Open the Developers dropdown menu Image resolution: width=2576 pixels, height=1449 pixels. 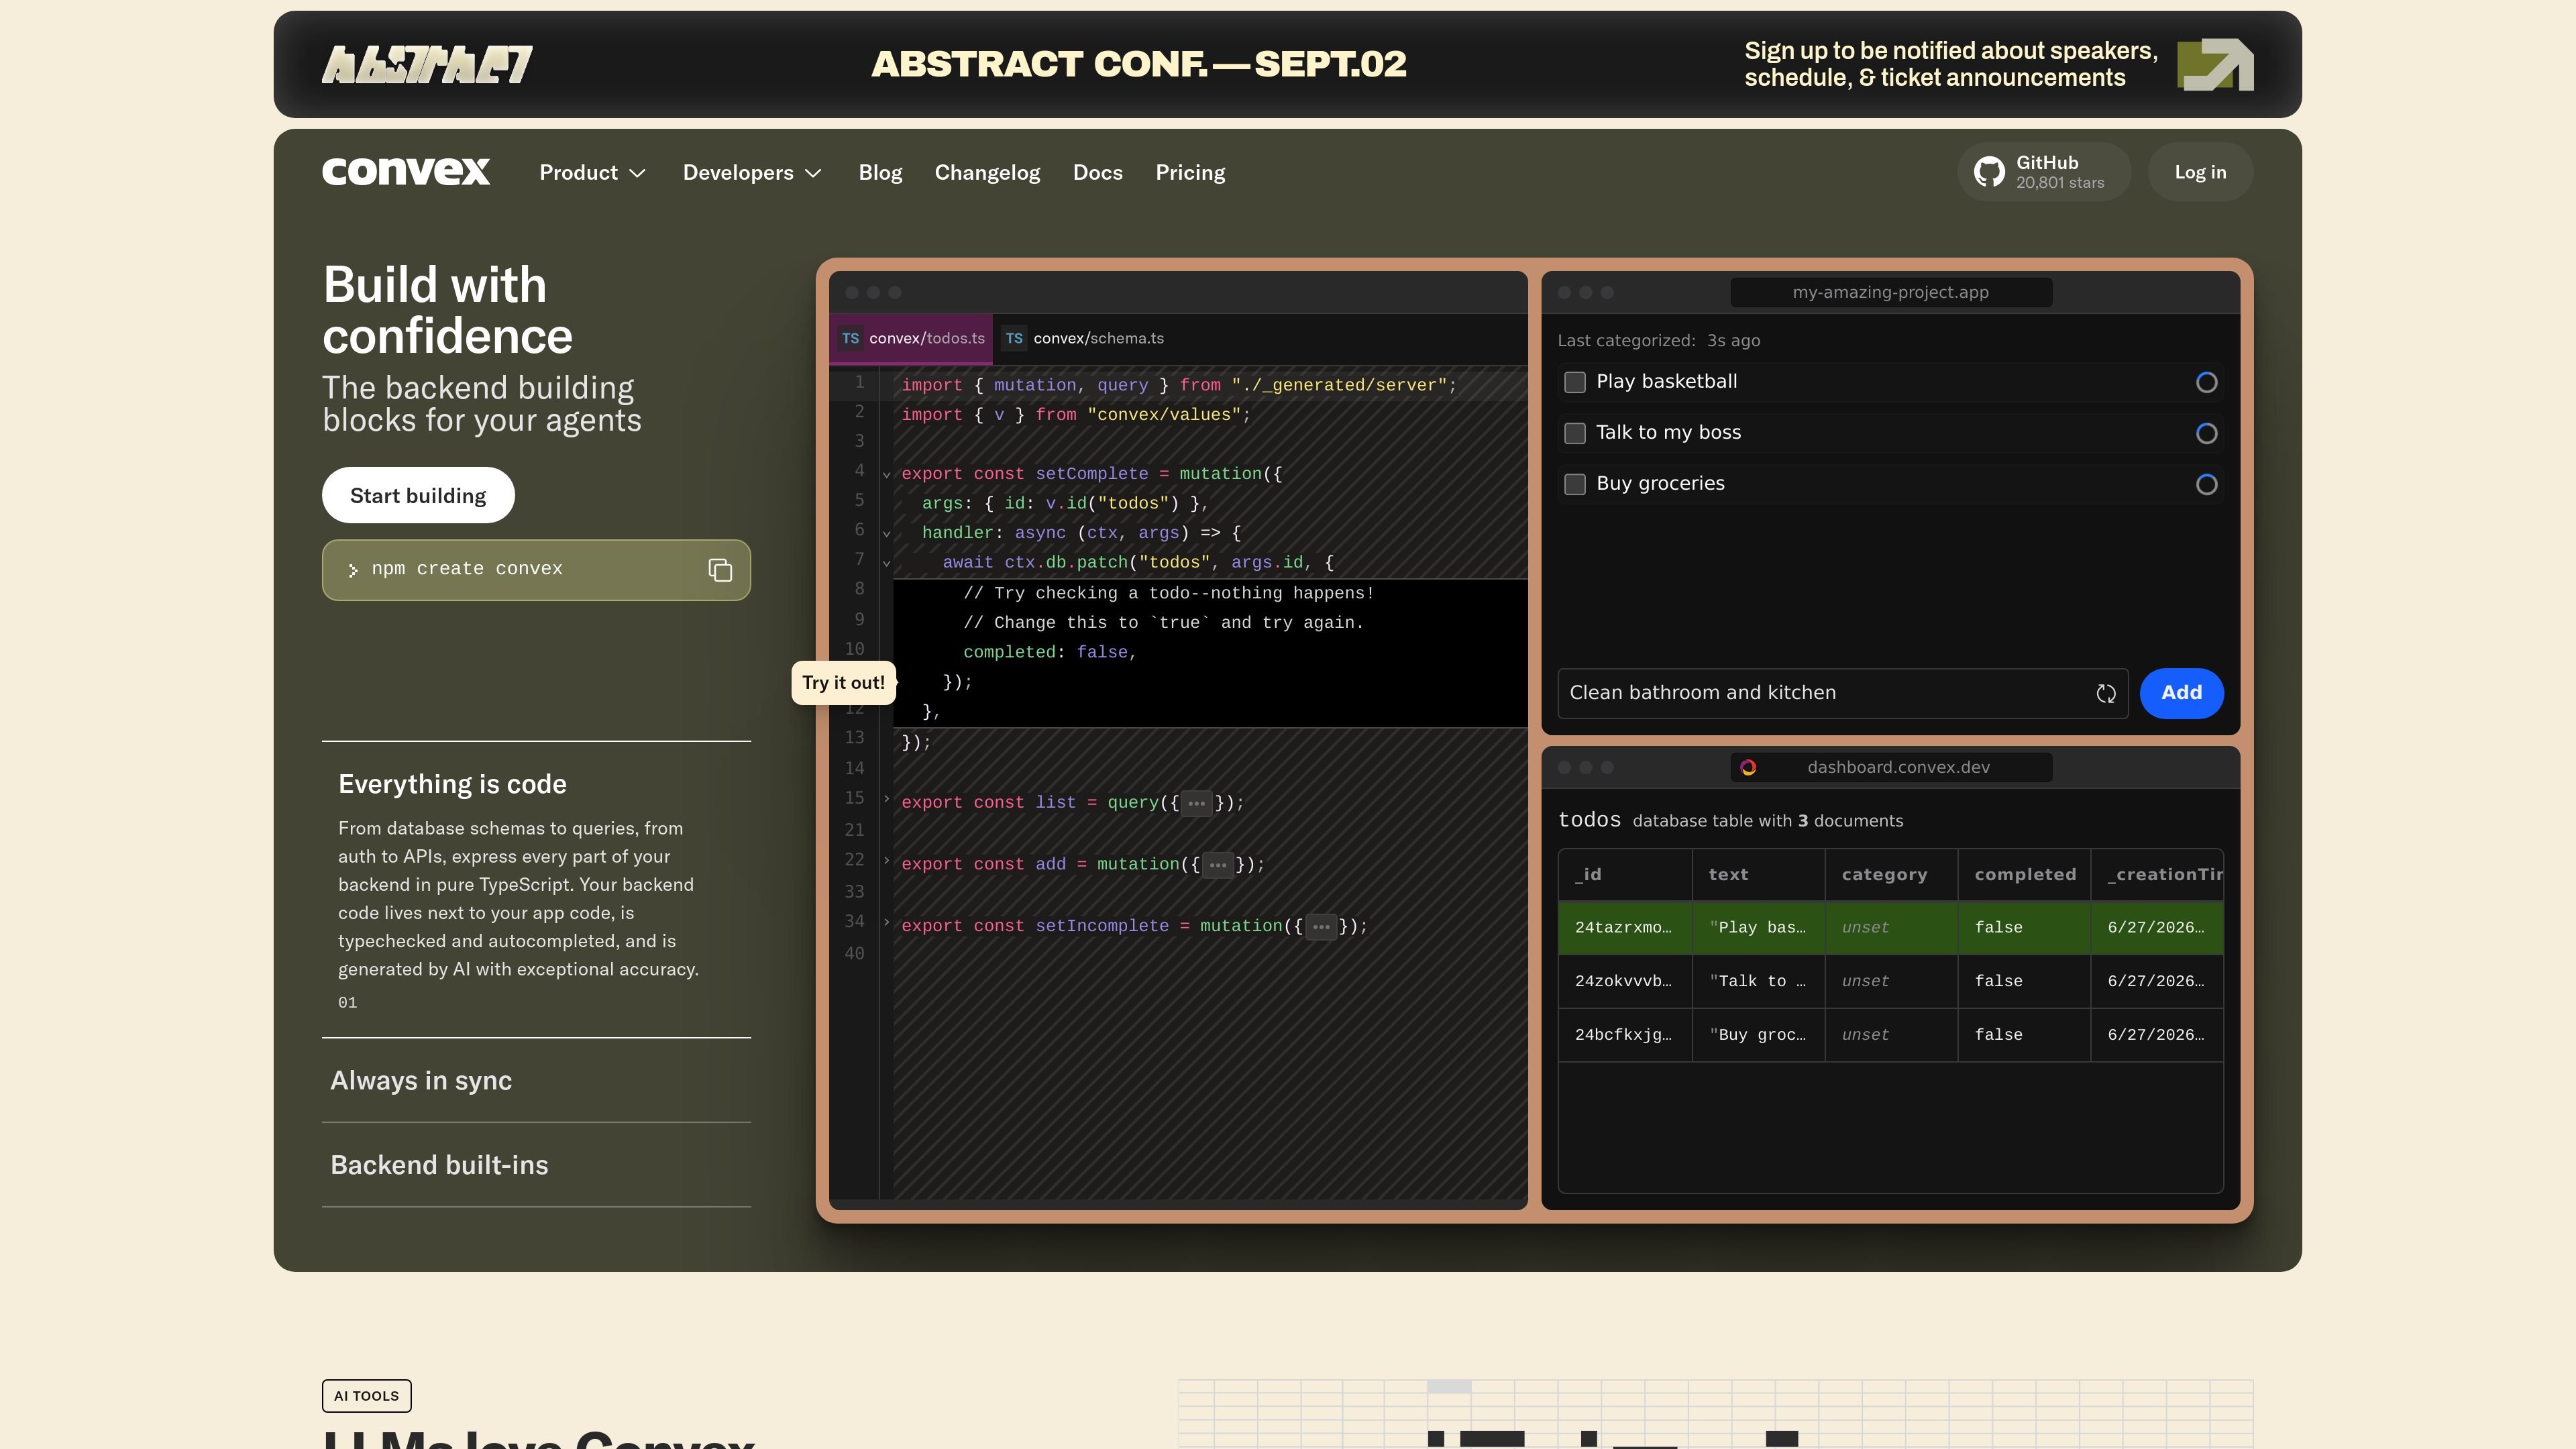[x=753, y=173]
